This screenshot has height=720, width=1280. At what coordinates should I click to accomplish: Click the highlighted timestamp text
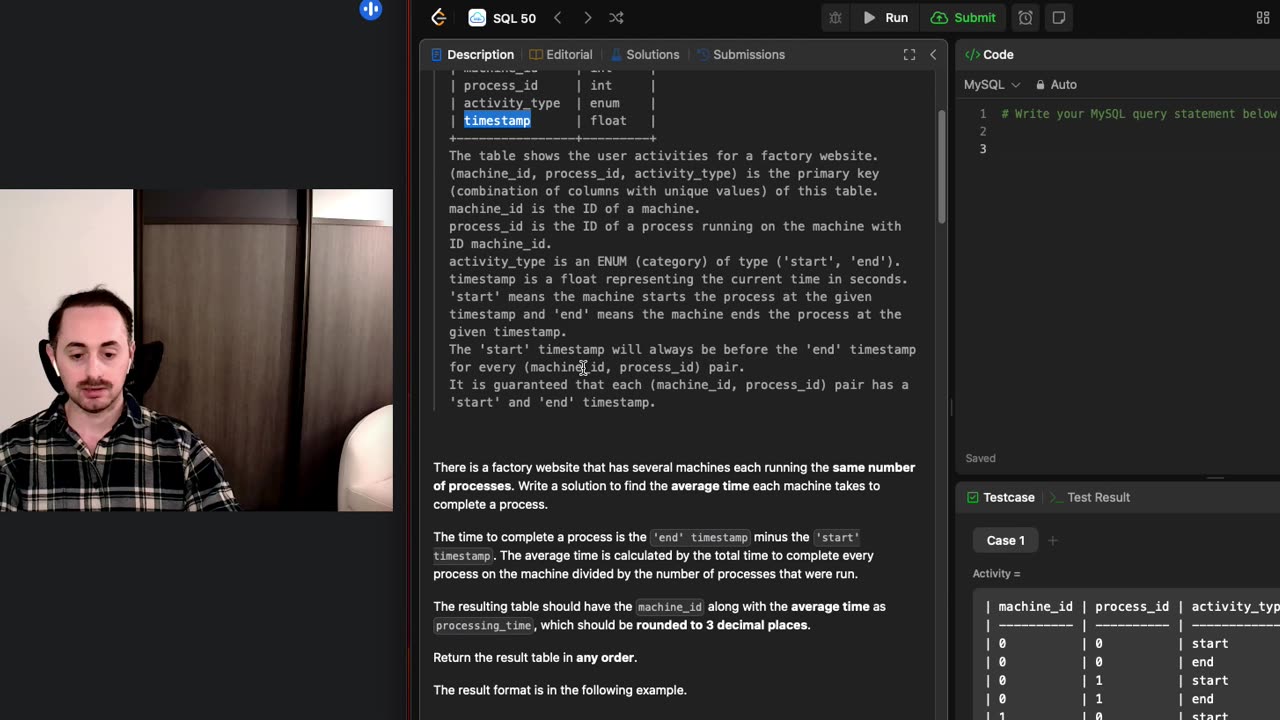(497, 121)
